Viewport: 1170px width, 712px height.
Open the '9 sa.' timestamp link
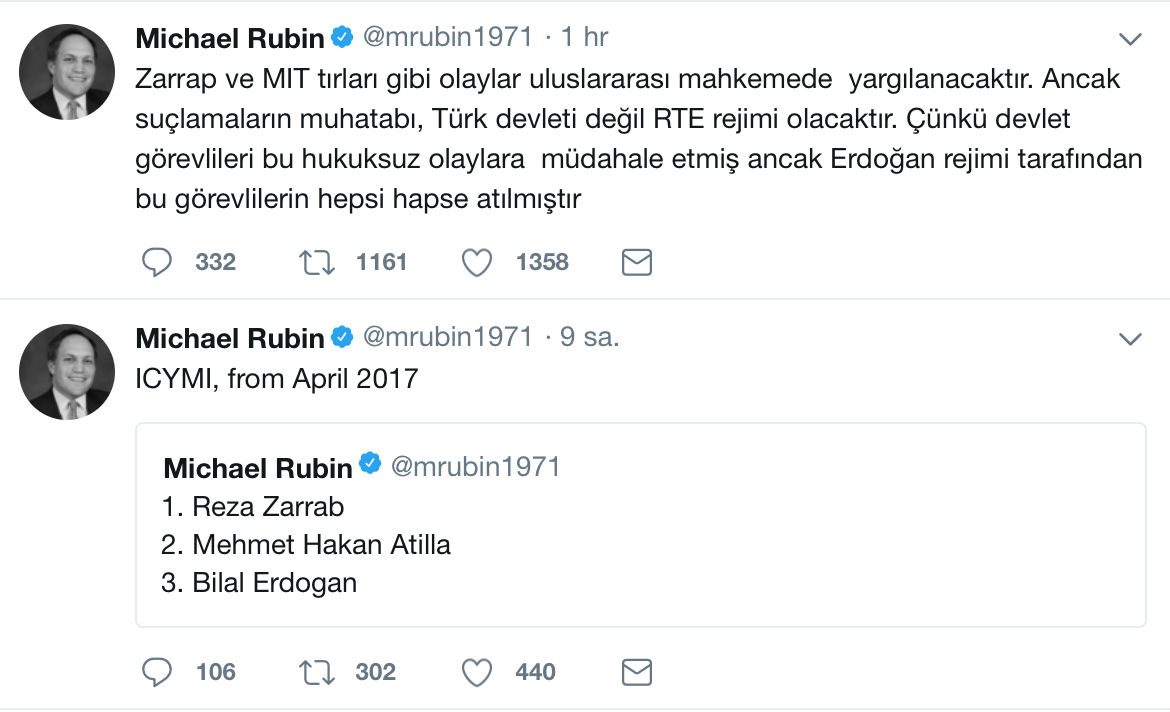590,338
